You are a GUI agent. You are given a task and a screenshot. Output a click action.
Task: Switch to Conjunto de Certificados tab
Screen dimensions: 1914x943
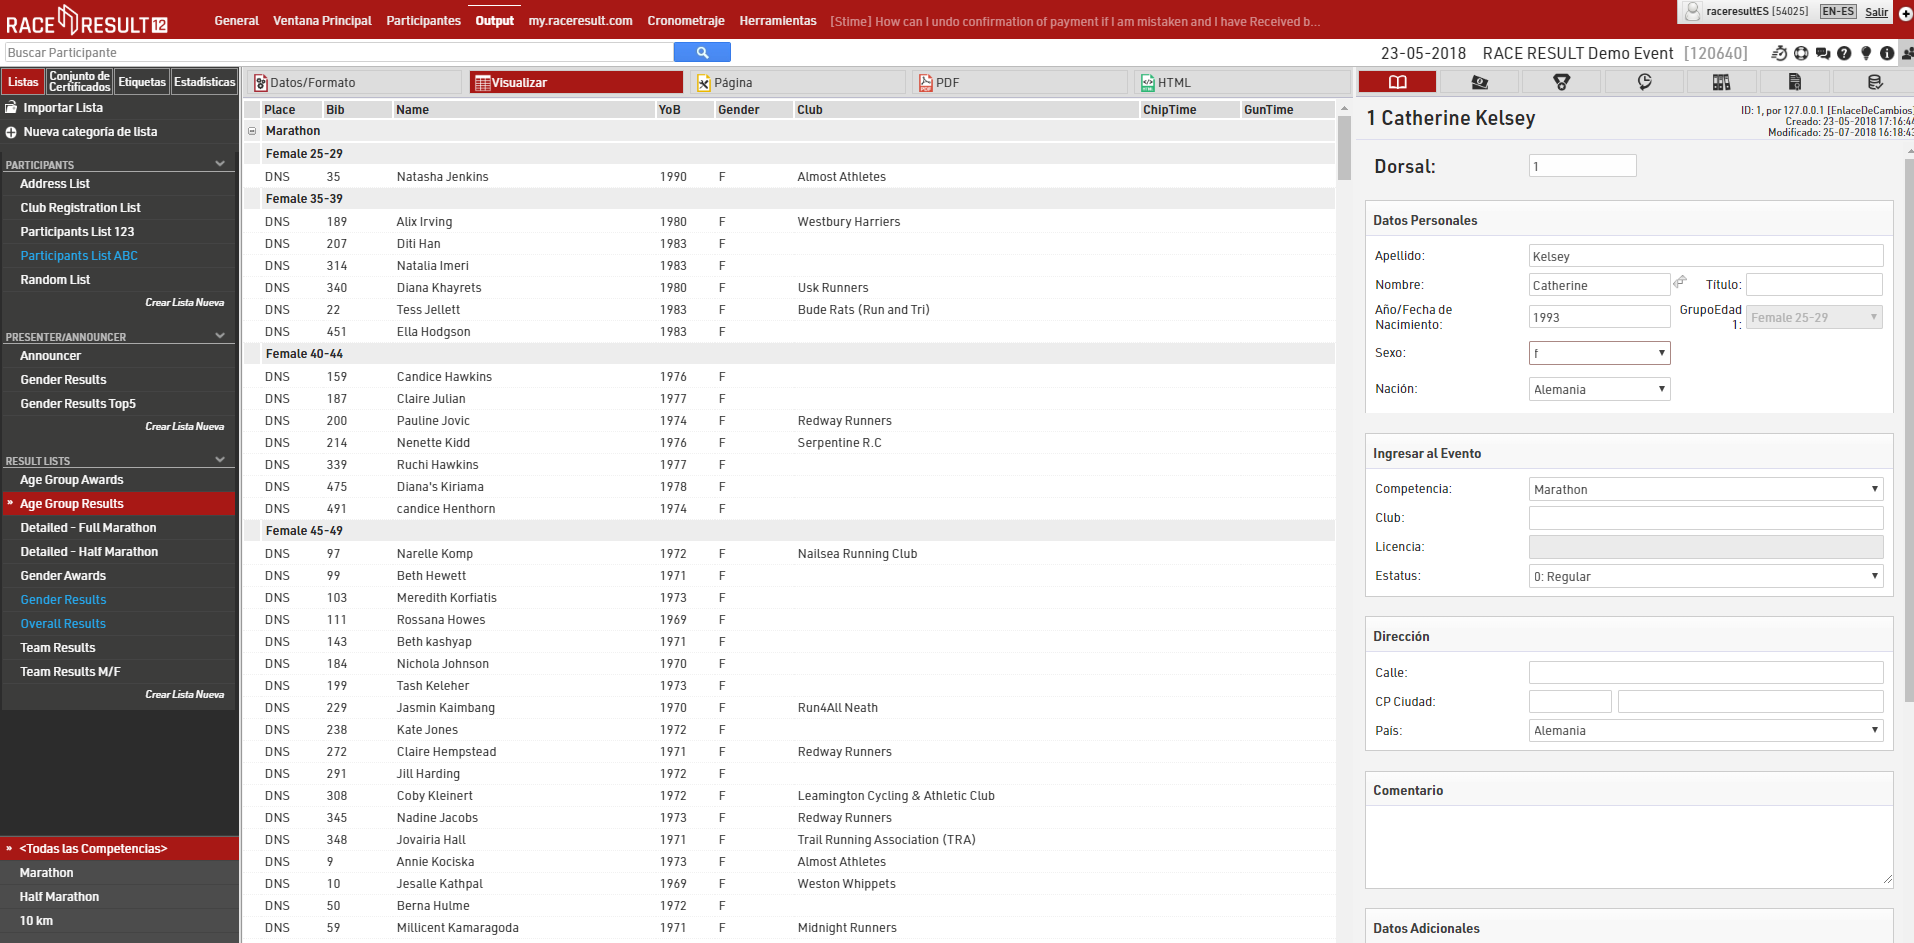pos(79,82)
